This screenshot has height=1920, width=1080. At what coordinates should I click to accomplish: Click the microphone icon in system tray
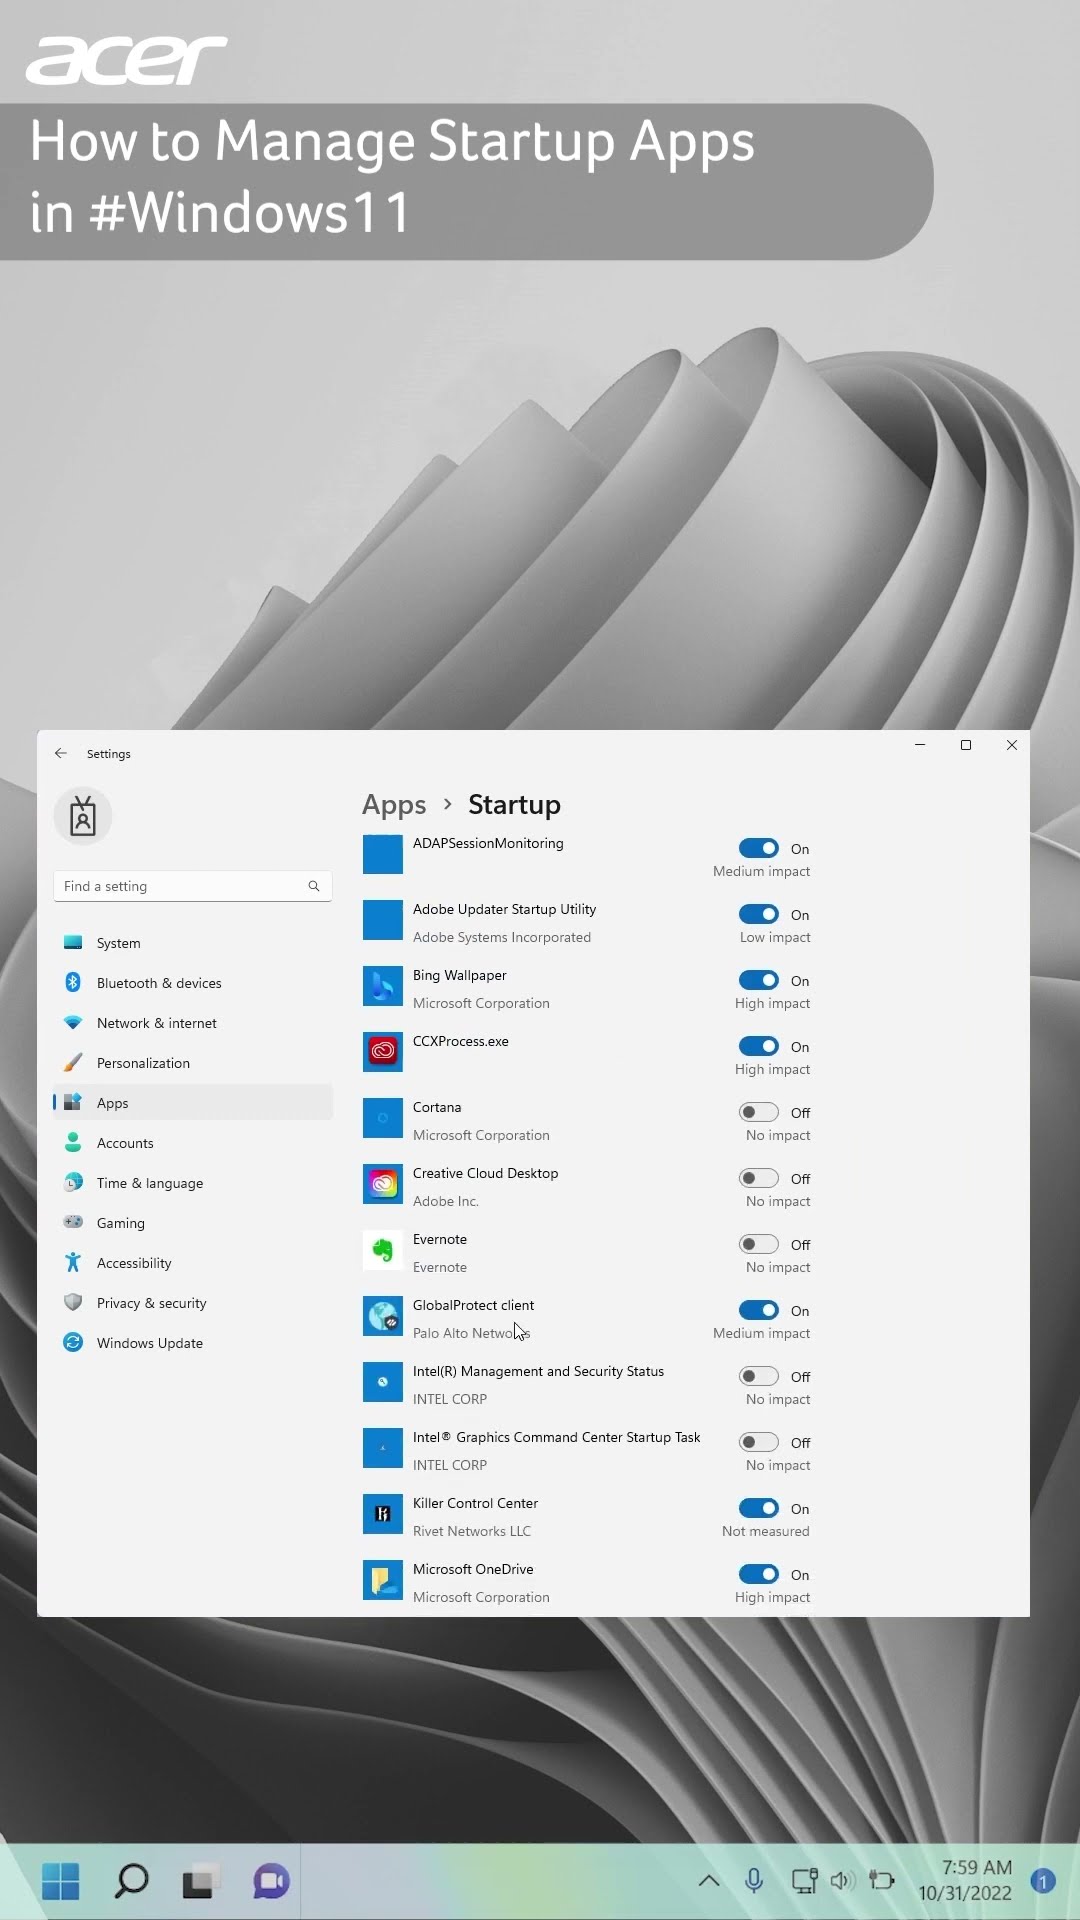click(755, 1881)
